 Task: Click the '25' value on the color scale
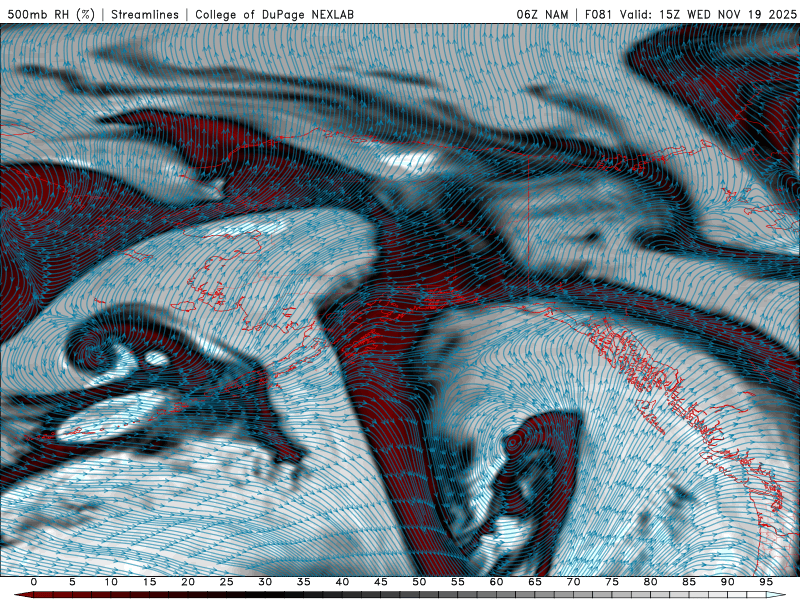[227, 582]
